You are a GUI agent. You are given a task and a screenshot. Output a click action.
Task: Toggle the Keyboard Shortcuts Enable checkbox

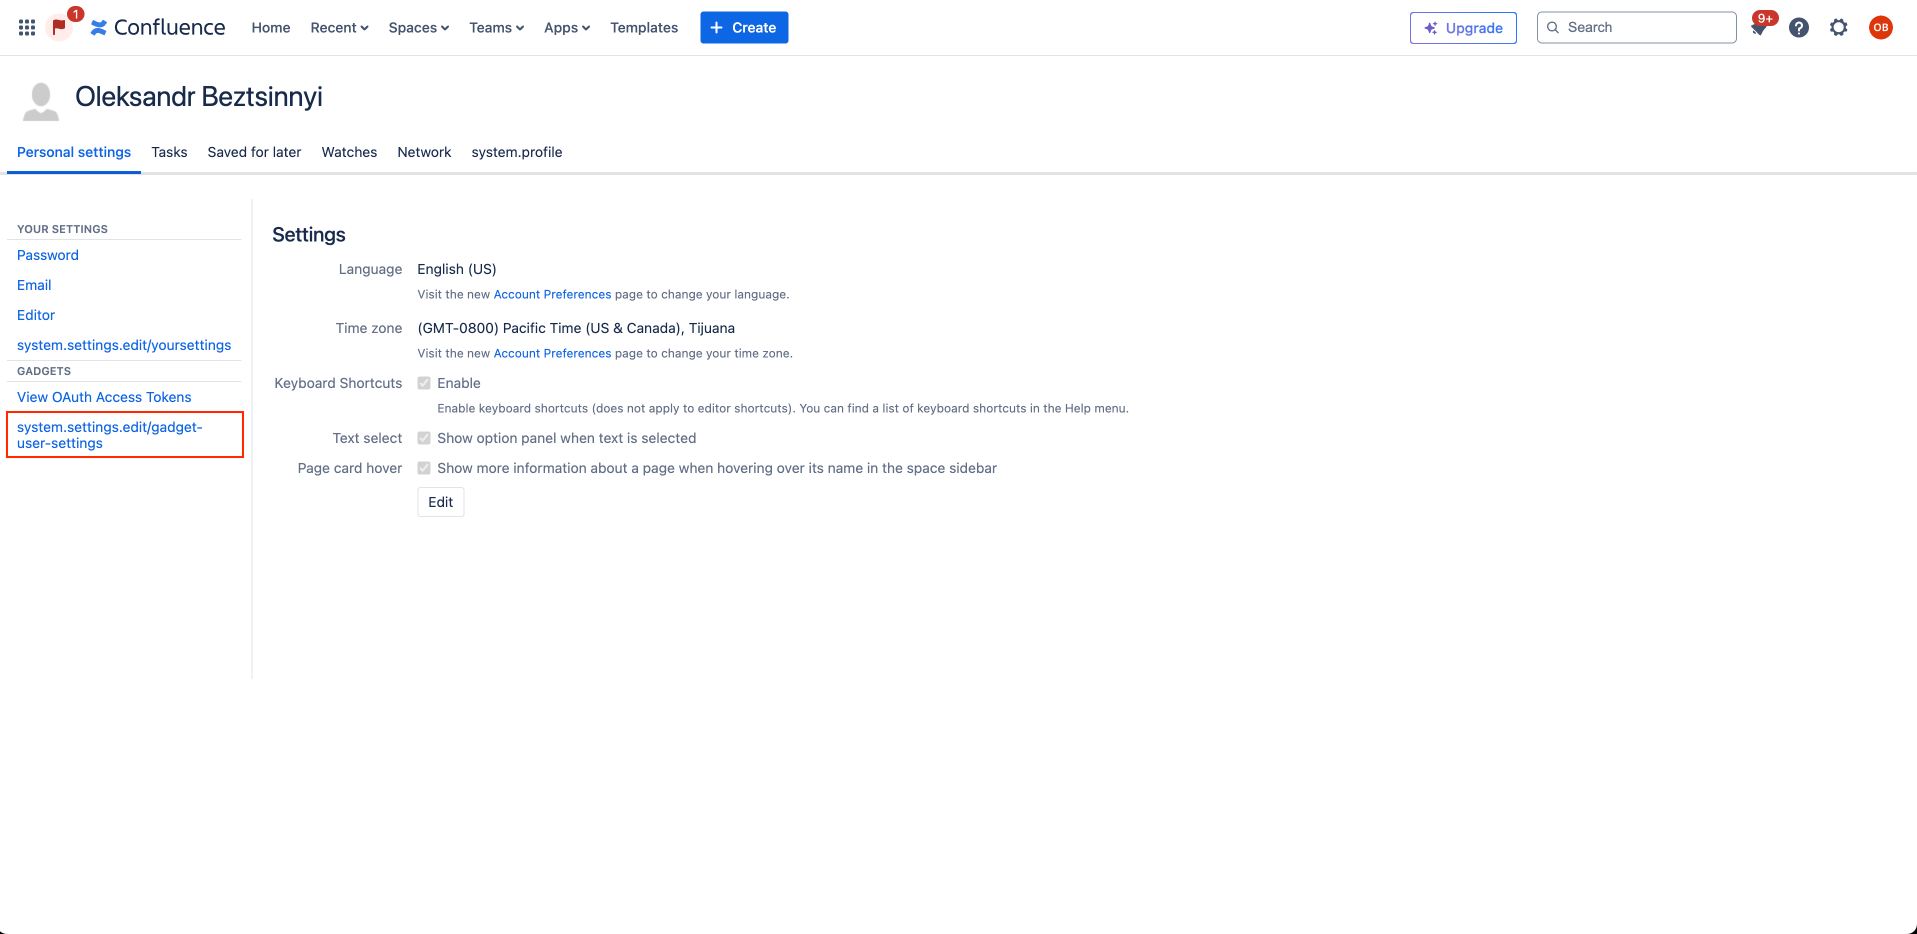pos(424,383)
